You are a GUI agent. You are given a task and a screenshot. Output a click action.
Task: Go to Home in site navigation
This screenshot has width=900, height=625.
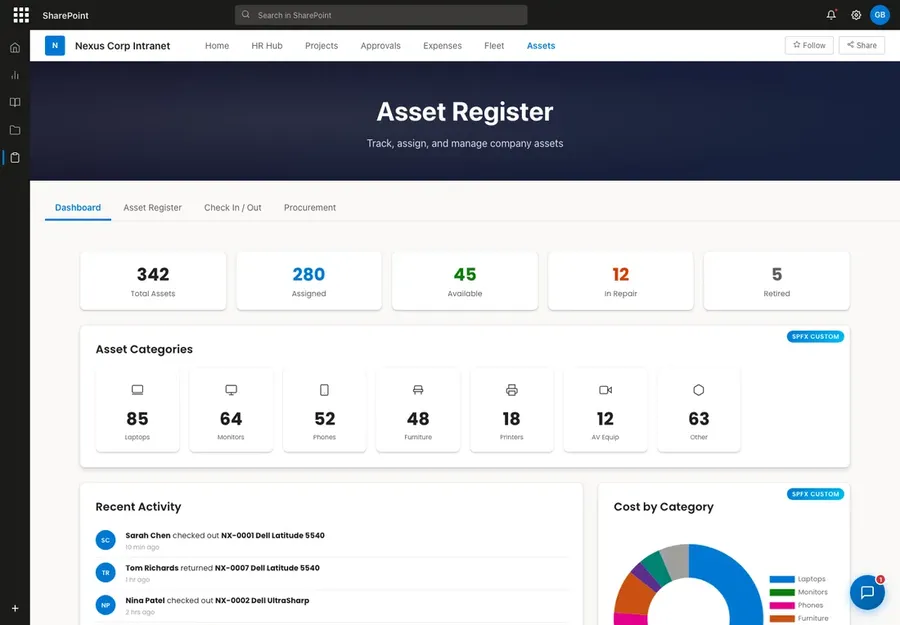coord(217,45)
